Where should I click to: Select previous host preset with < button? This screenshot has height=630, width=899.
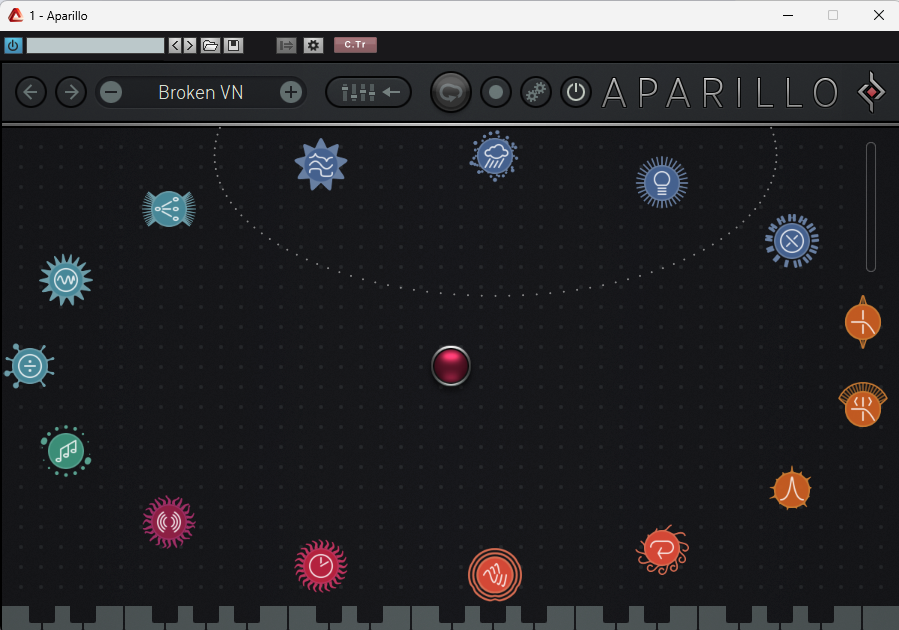[175, 45]
